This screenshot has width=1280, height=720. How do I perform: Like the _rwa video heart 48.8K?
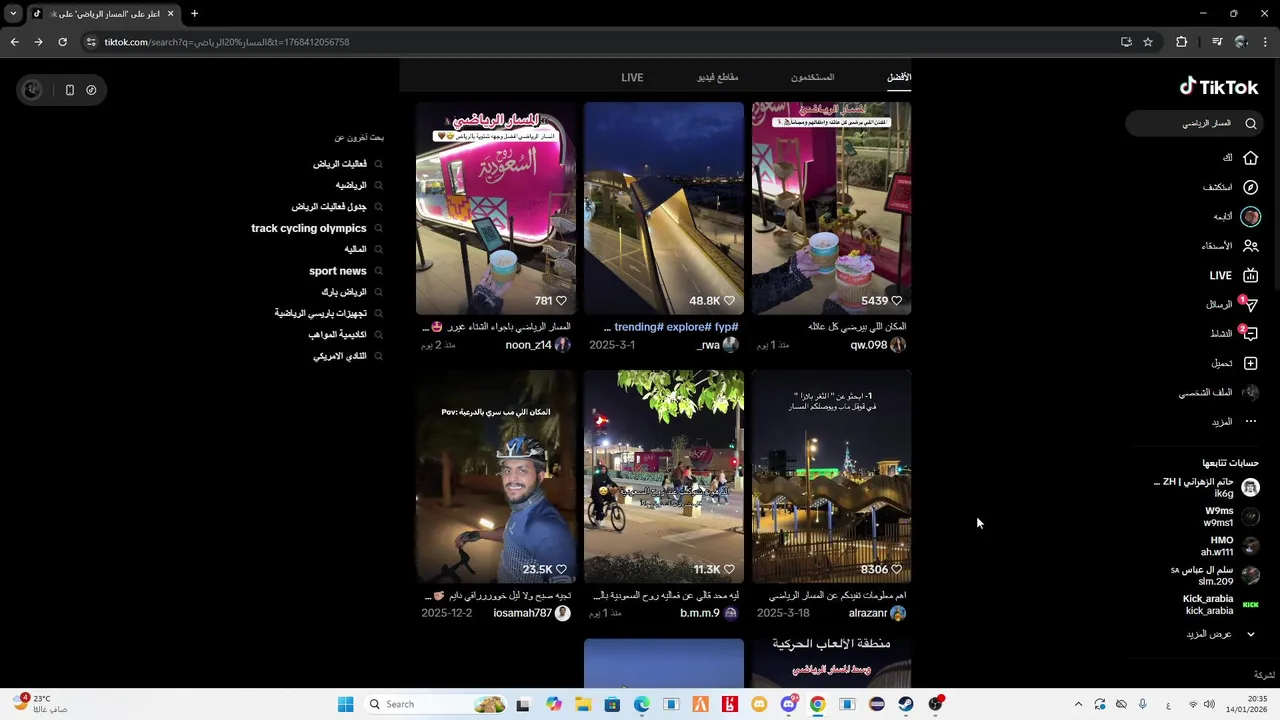click(x=729, y=301)
